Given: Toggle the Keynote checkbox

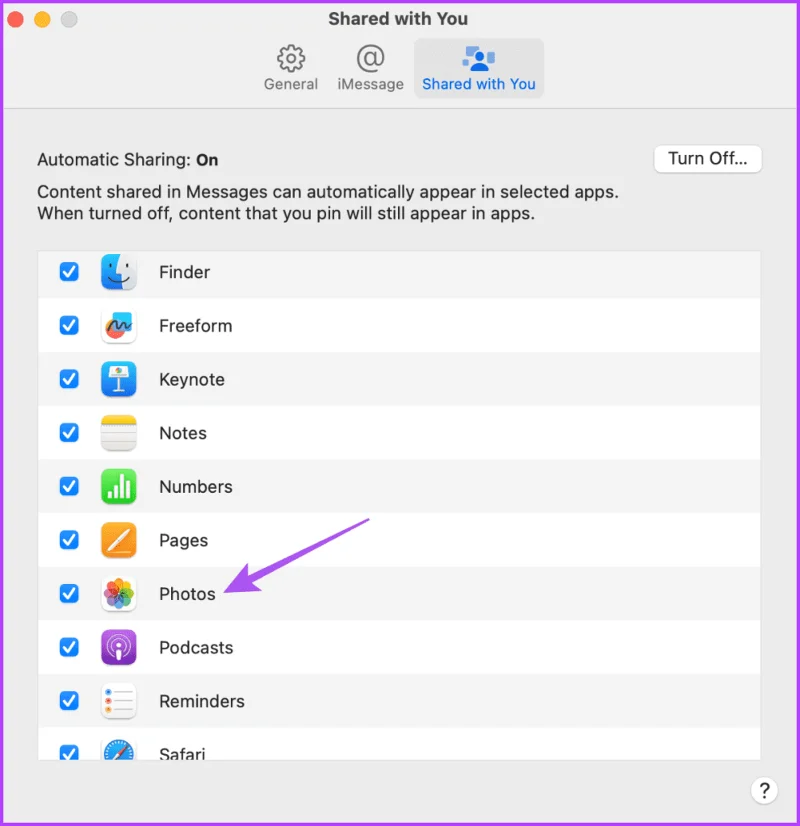Looking at the screenshot, I should [69, 379].
